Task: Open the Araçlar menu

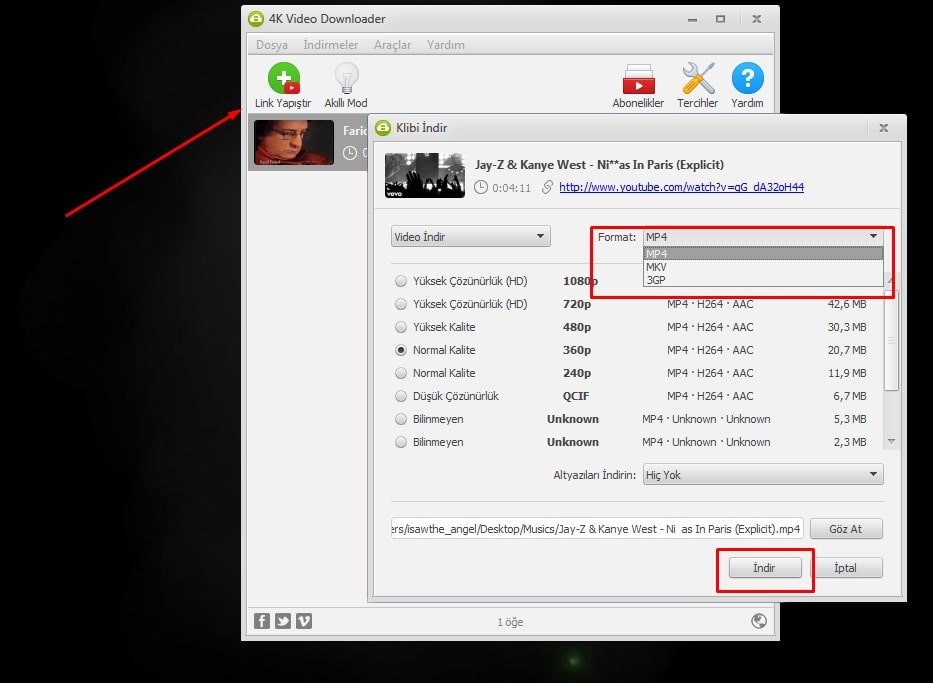Action: tap(393, 45)
